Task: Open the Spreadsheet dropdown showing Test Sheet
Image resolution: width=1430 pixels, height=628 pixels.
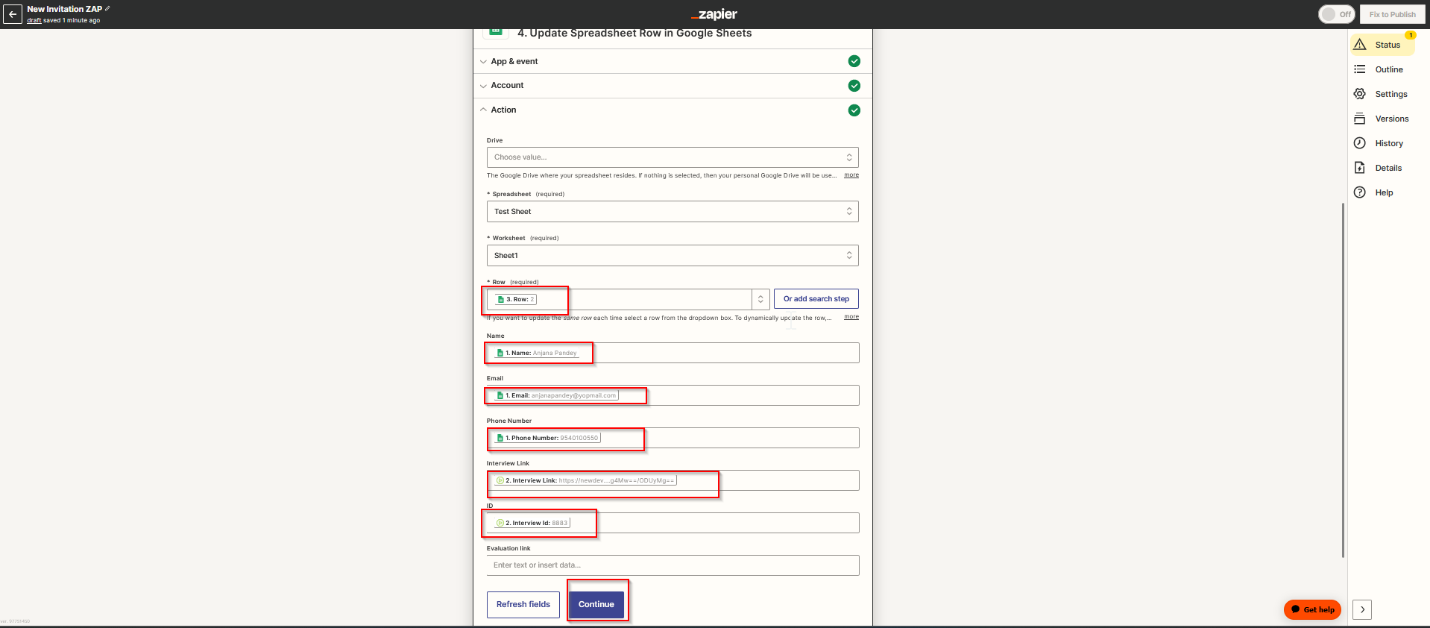Action: tap(672, 211)
